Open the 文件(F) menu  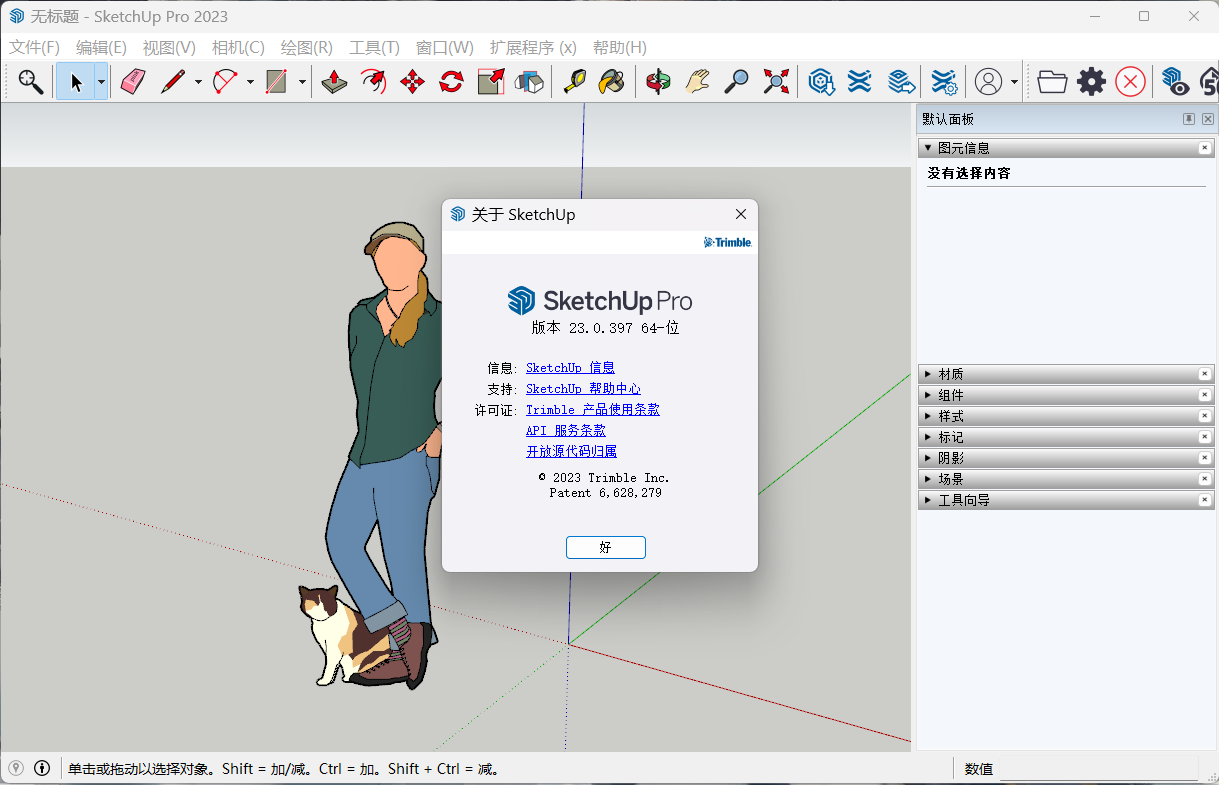click(35, 47)
